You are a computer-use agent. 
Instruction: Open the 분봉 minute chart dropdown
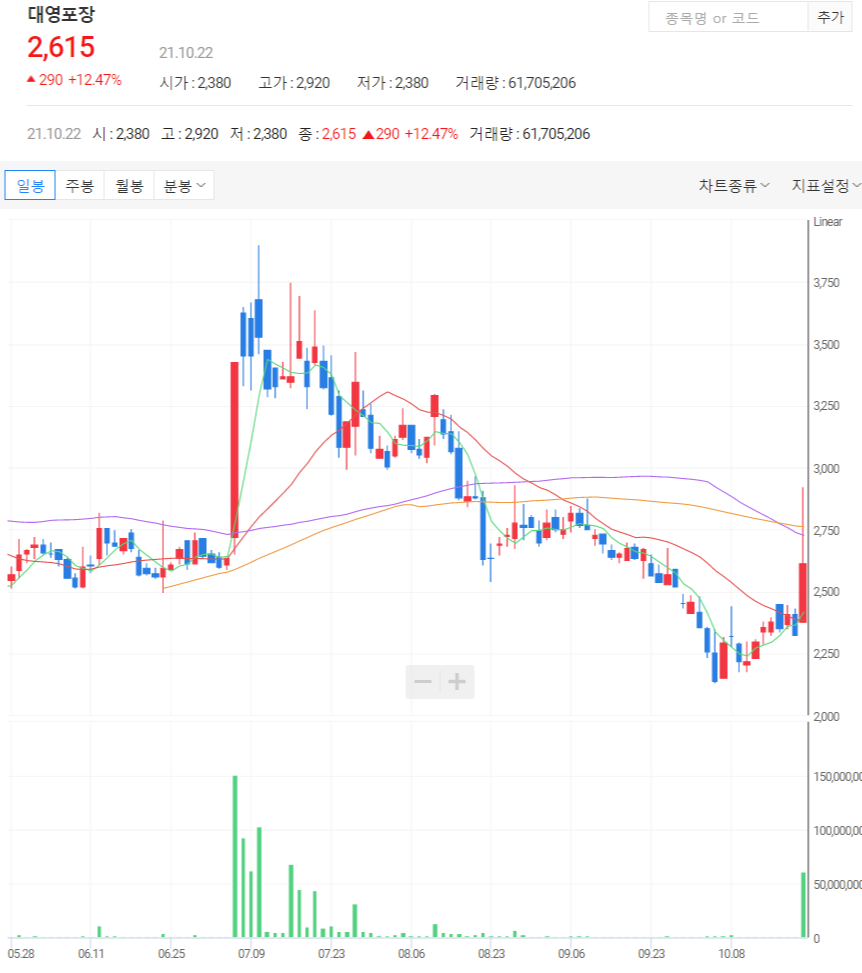coord(184,186)
